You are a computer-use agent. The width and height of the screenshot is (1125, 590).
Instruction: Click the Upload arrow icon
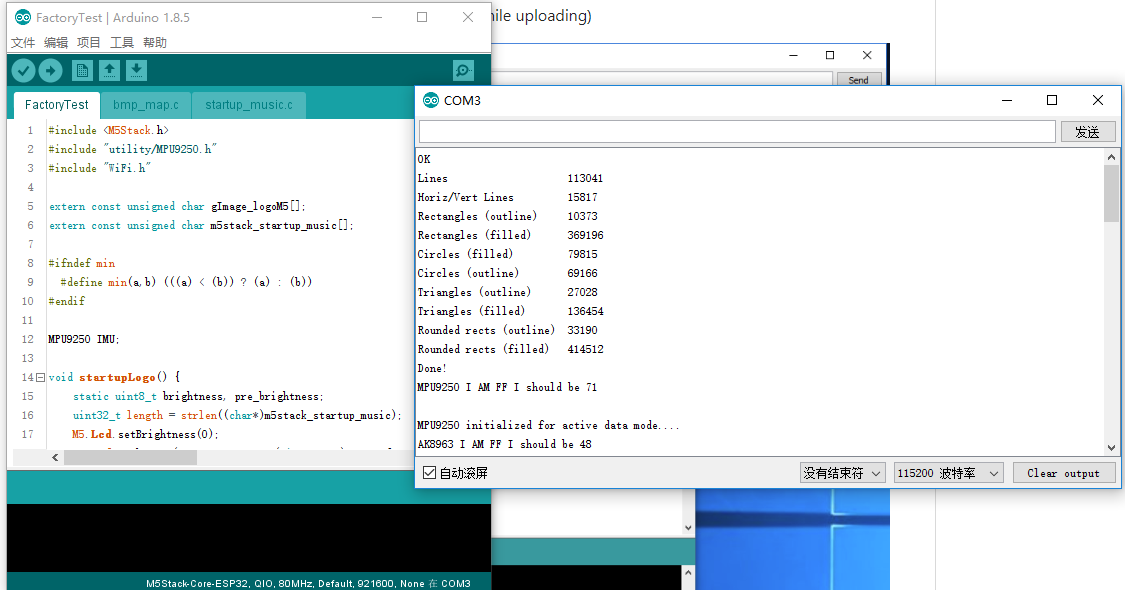(x=50, y=70)
